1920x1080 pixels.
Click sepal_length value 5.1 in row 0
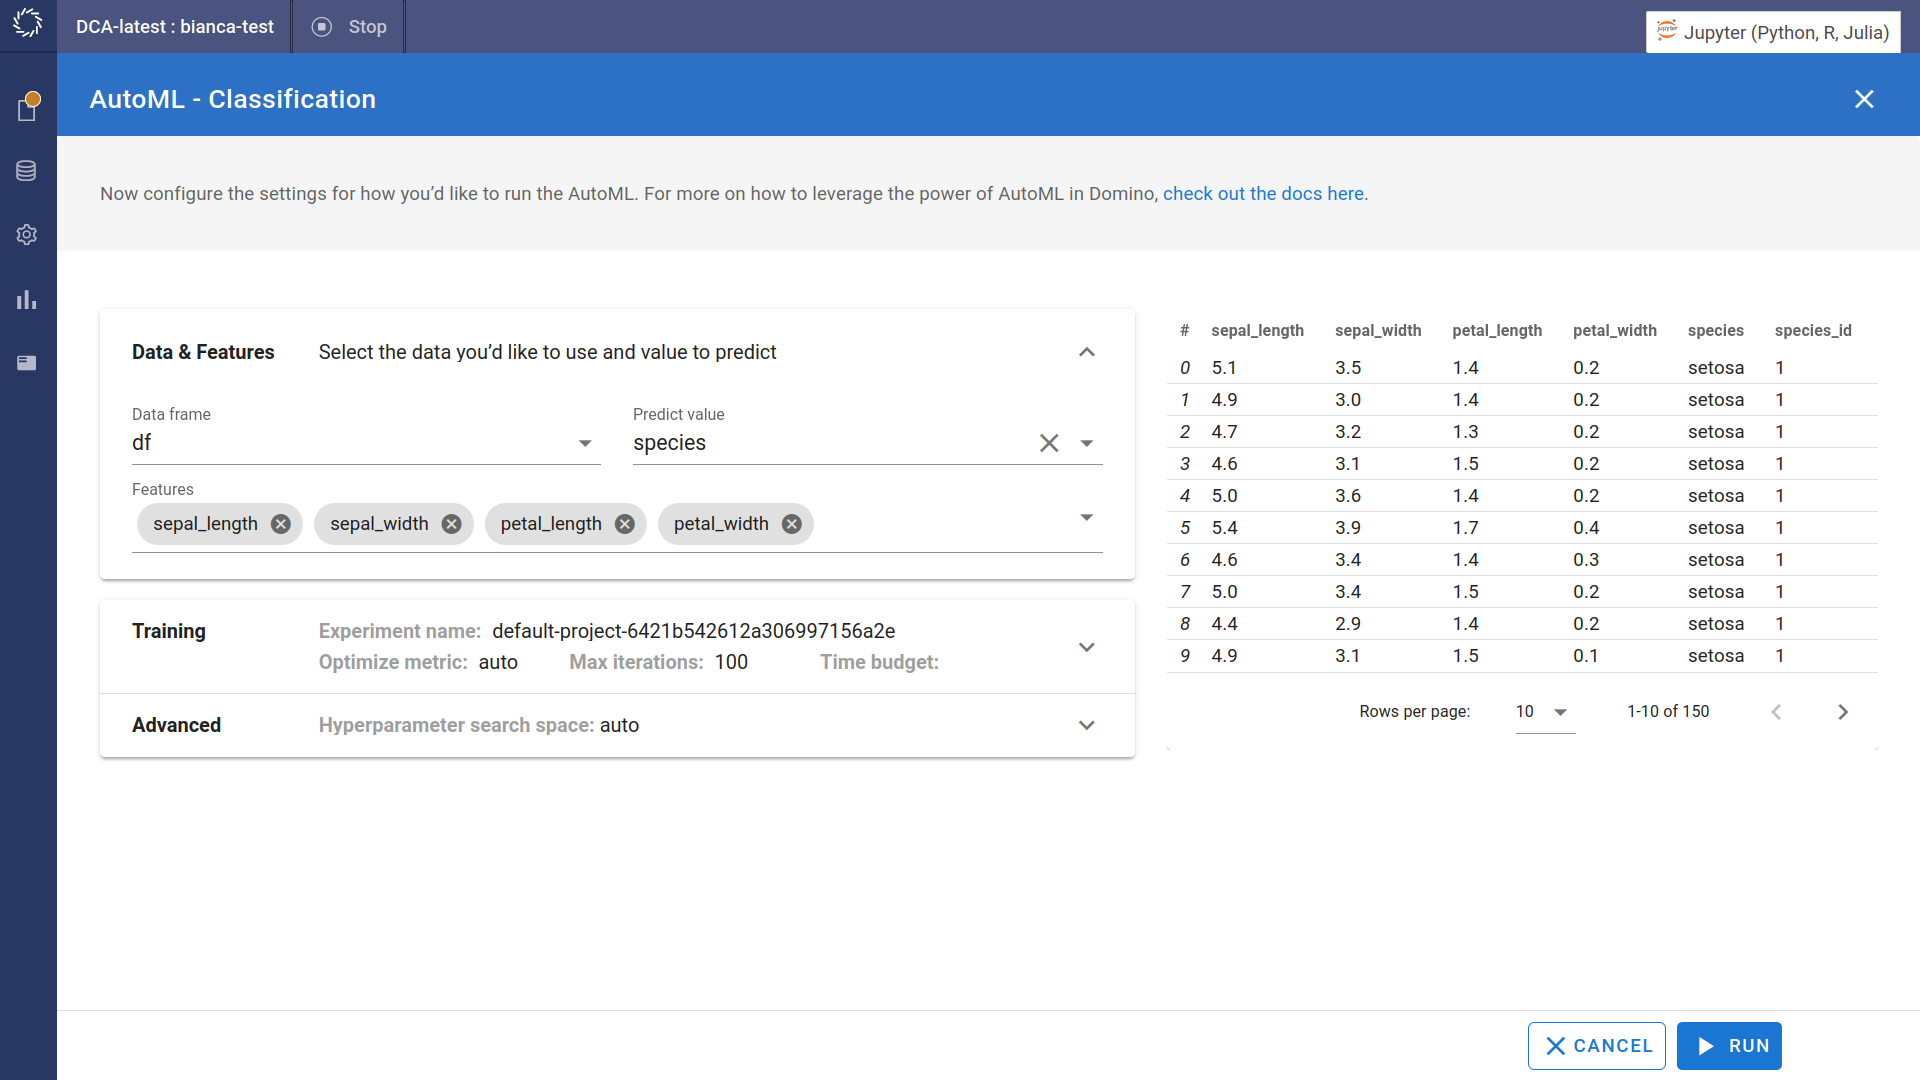(x=1224, y=368)
